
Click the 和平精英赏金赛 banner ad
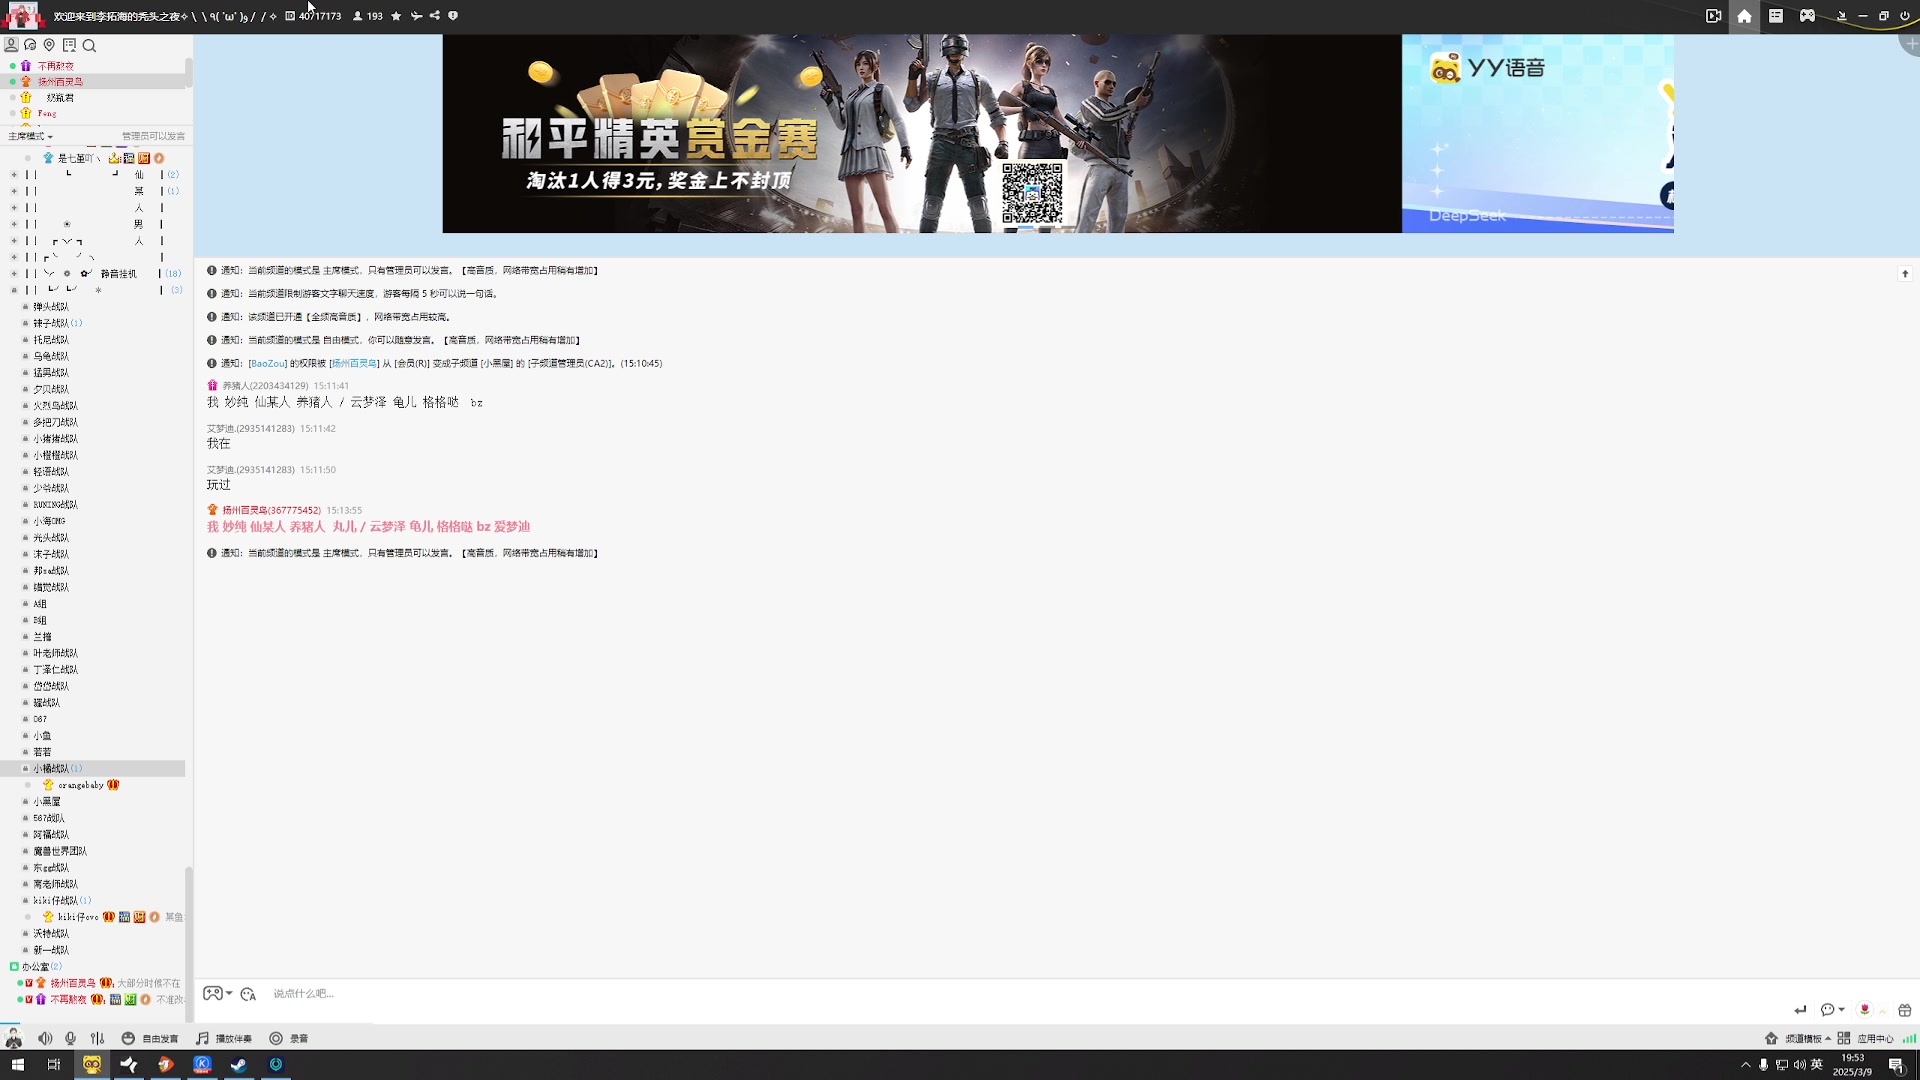tap(922, 134)
